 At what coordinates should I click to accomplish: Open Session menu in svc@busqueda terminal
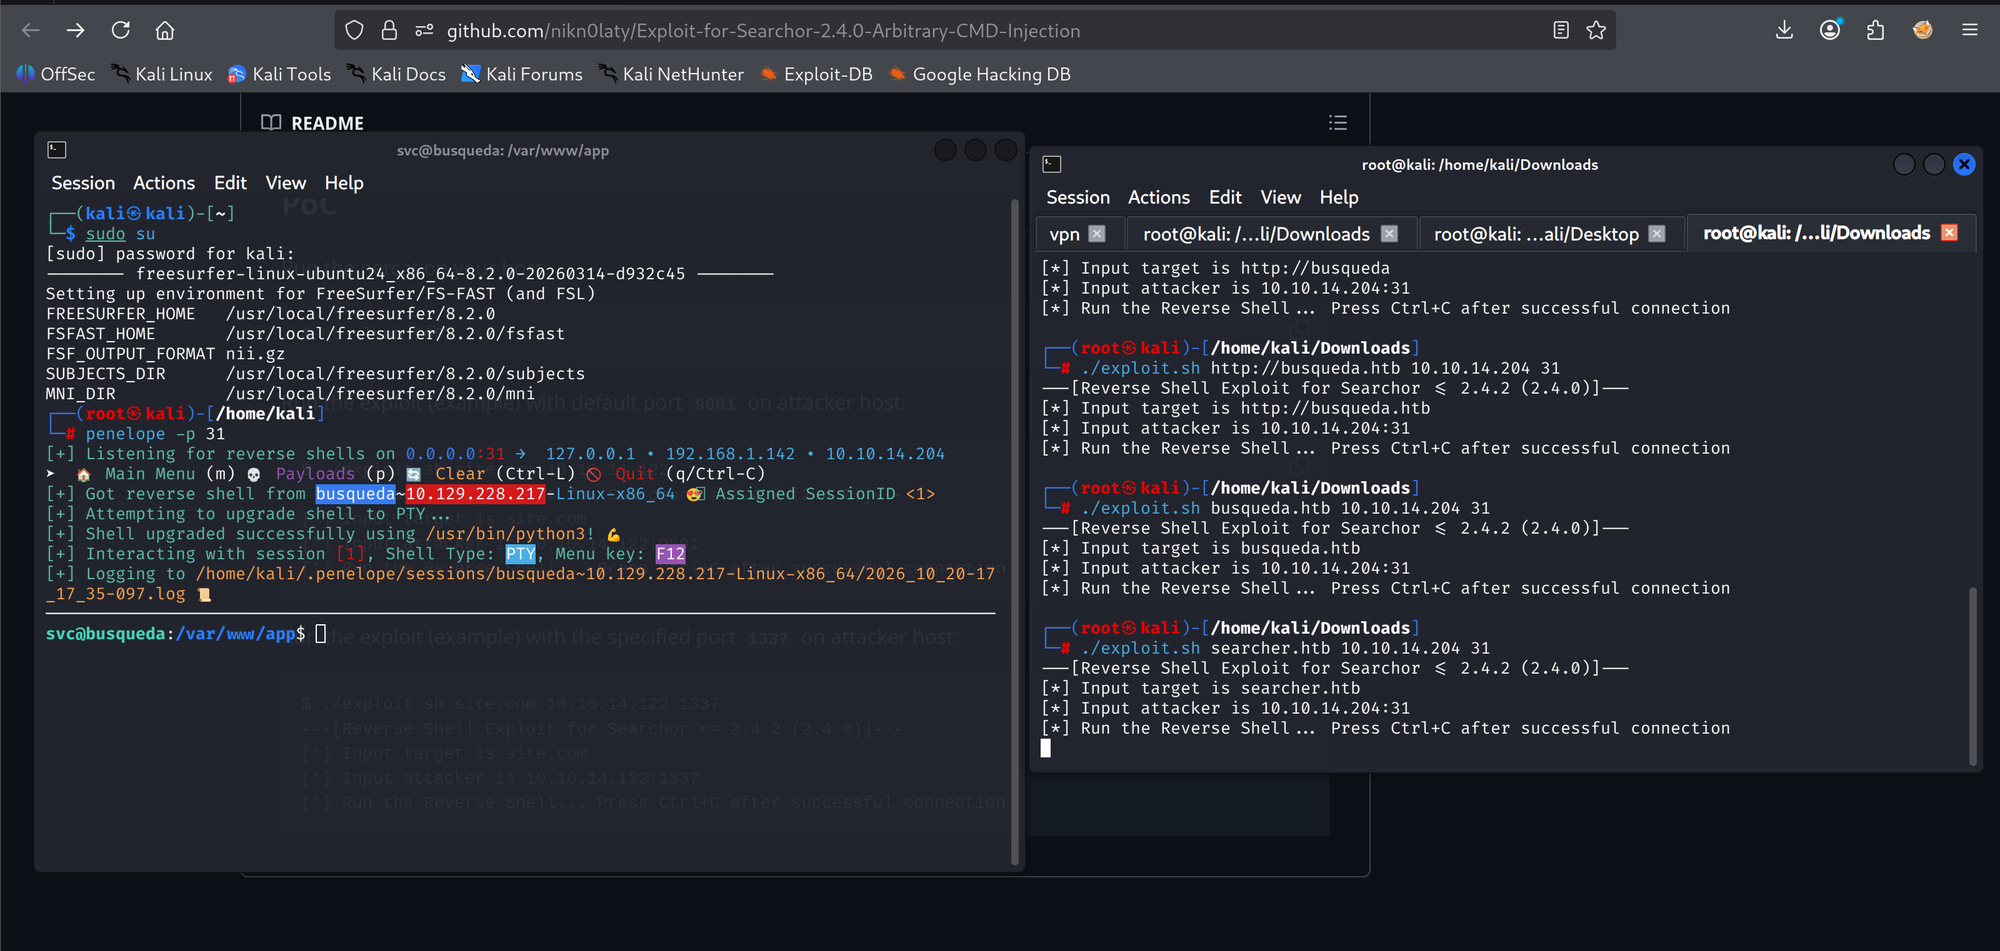pos(83,183)
